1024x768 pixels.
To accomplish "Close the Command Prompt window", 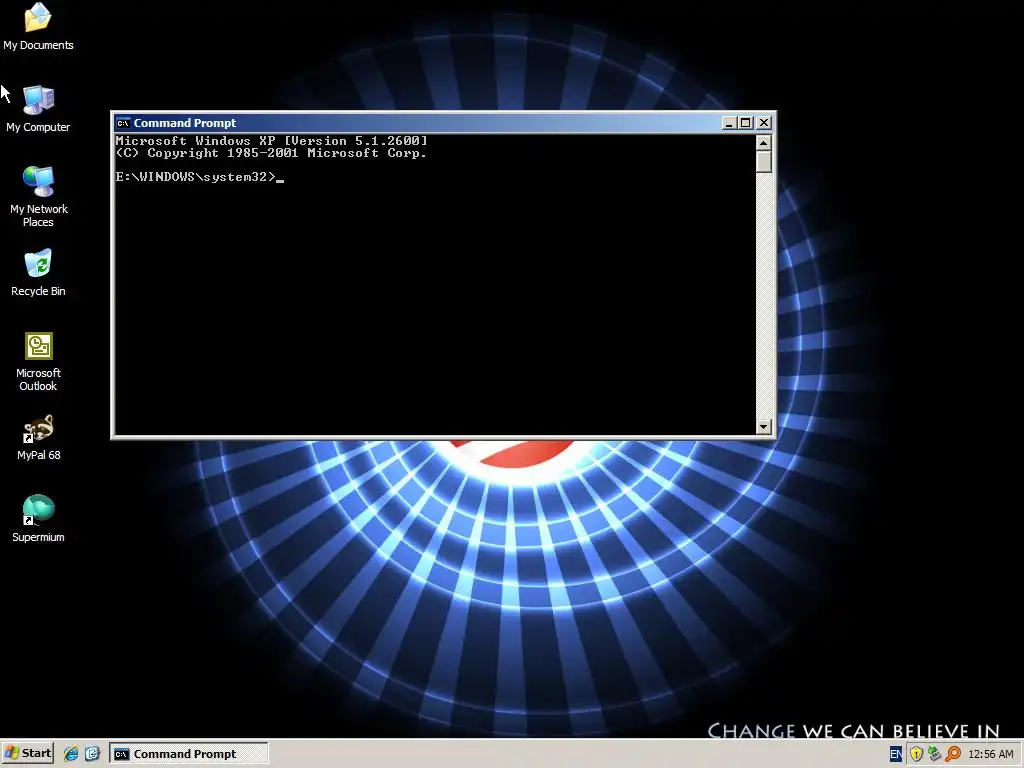I will 764,123.
